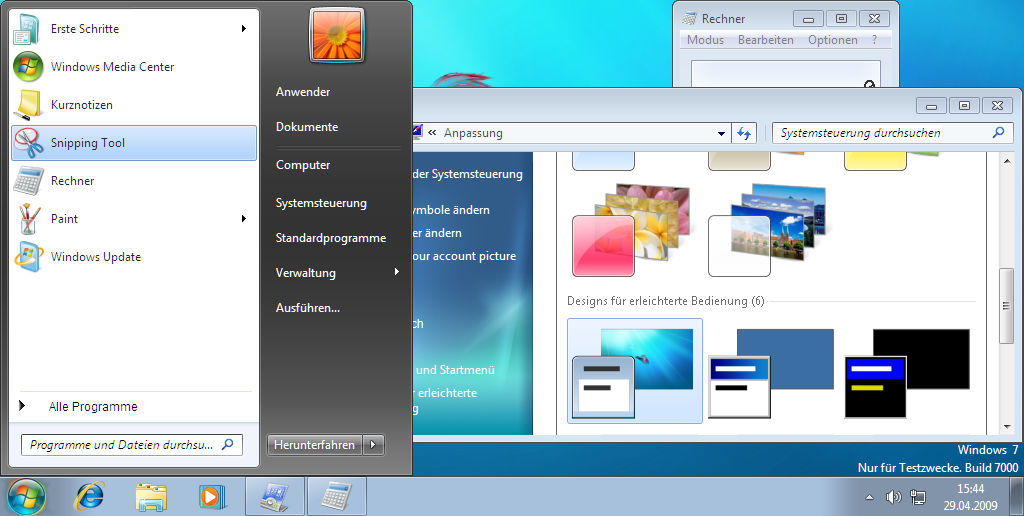Open shutdown options arrow next to Herunterfahren

pyautogui.click(x=373, y=445)
